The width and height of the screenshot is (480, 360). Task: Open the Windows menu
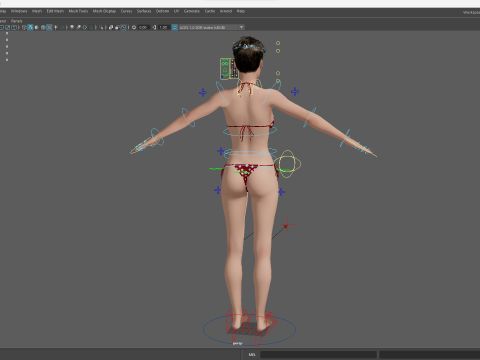click(19, 11)
